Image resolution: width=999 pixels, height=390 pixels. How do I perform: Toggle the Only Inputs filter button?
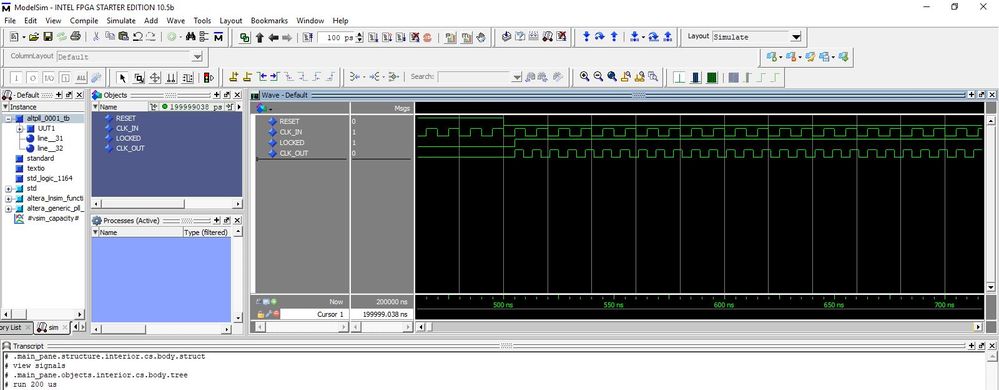tap(16, 78)
